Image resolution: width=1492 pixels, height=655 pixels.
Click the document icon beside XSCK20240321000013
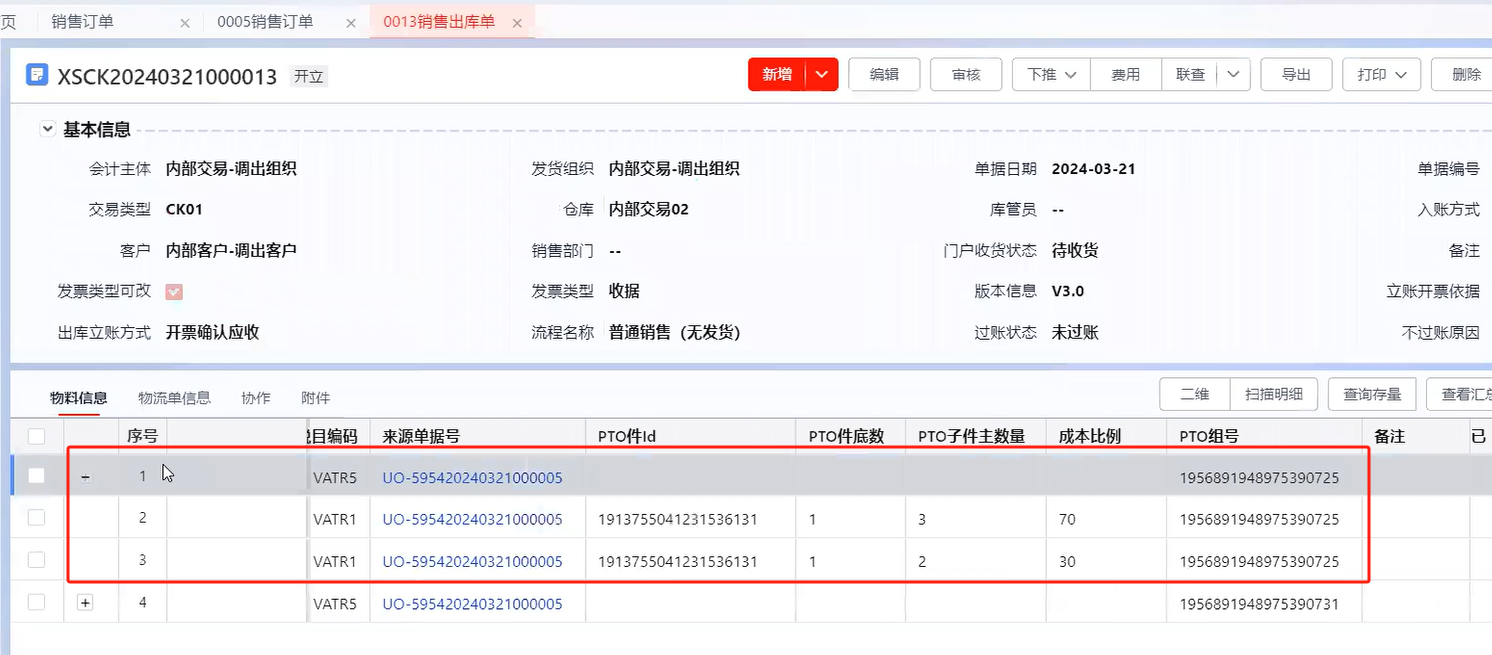[x=37, y=75]
